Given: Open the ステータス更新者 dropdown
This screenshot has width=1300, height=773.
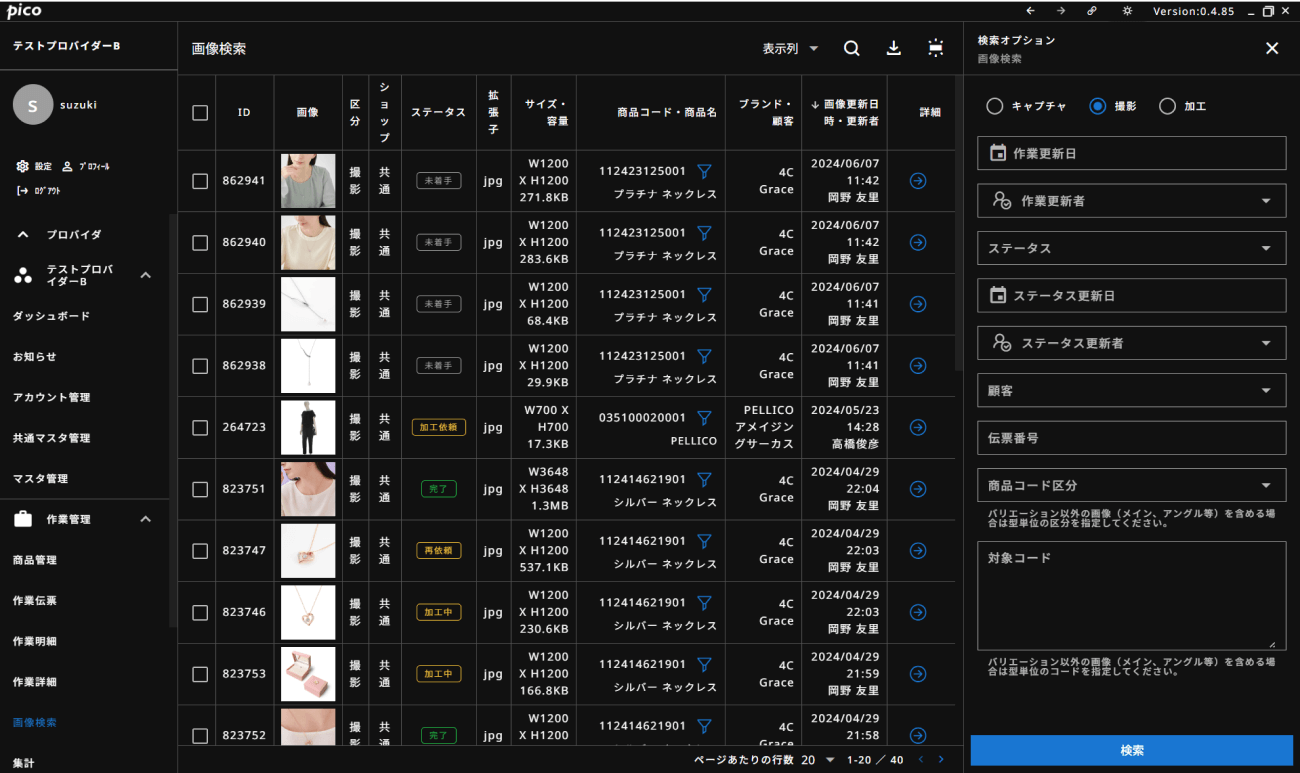Looking at the screenshot, I should (x=1131, y=343).
